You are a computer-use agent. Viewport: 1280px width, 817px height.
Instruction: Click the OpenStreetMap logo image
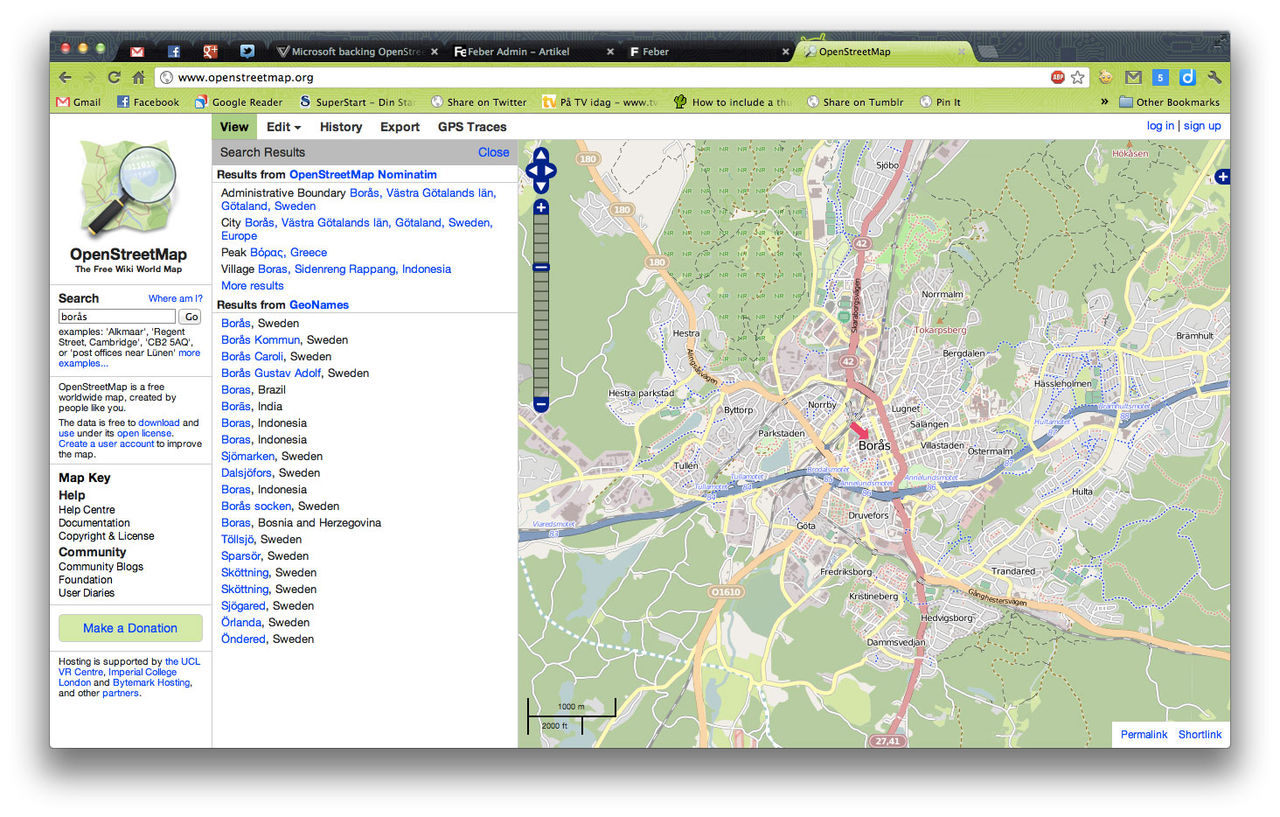point(130,189)
